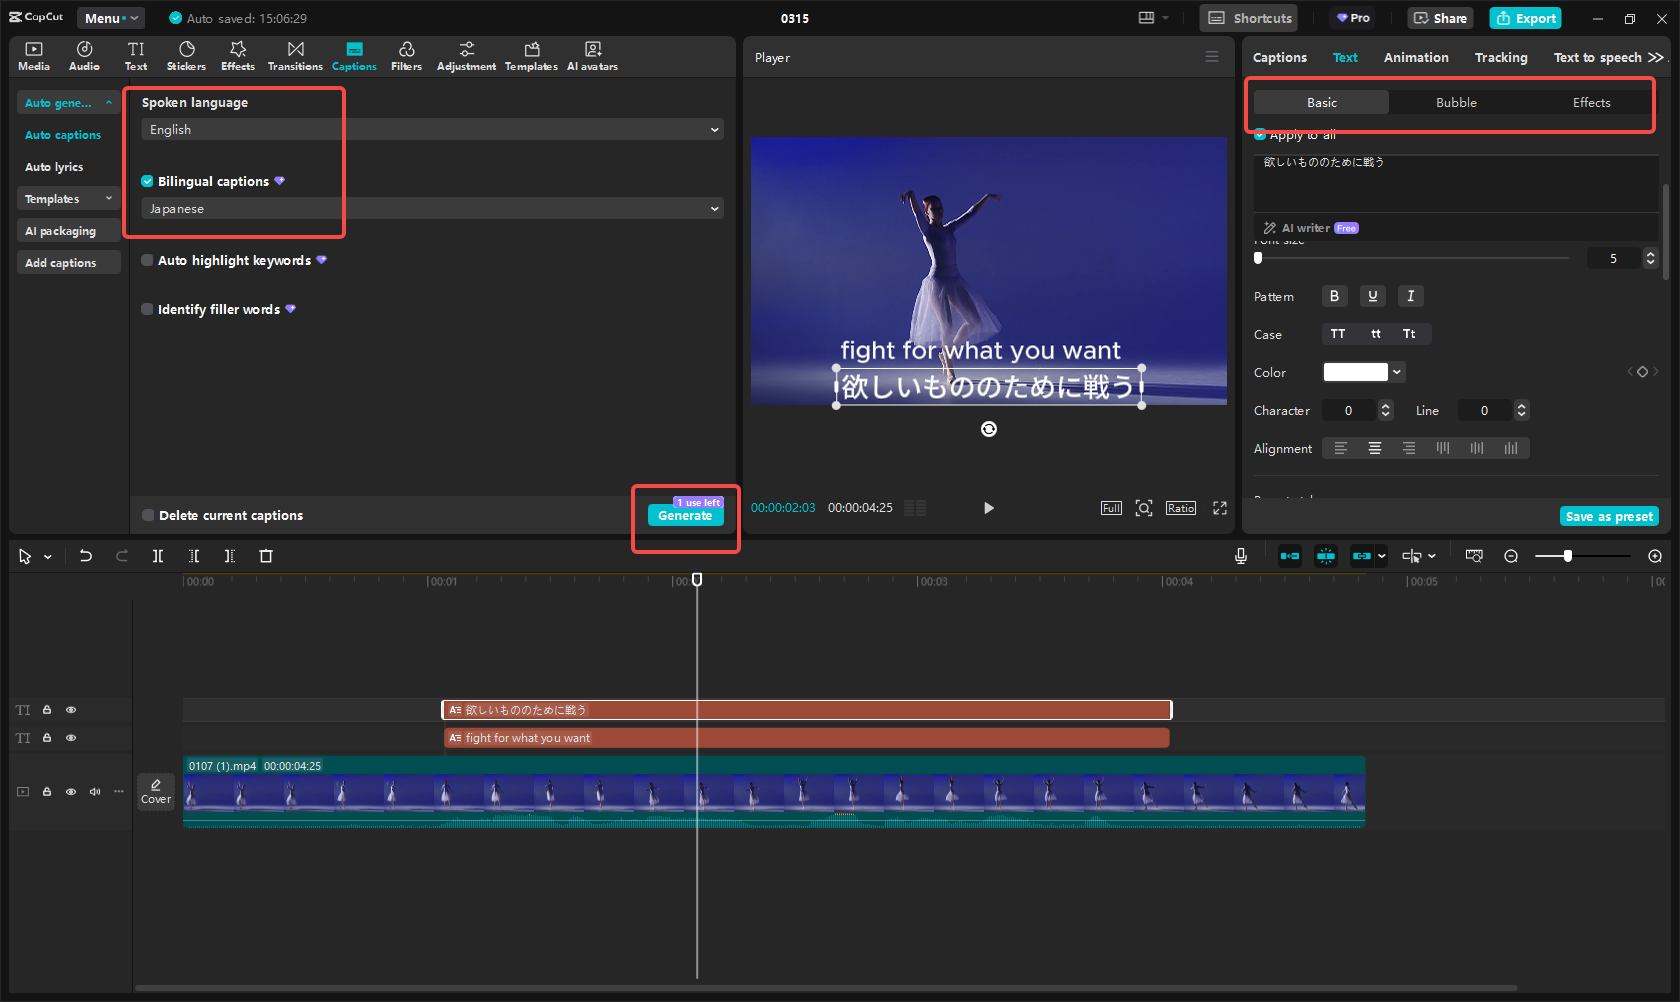The height and width of the screenshot is (1002, 1680).
Task: Disable the Bilingual captions checkbox
Action: pos(148,181)
